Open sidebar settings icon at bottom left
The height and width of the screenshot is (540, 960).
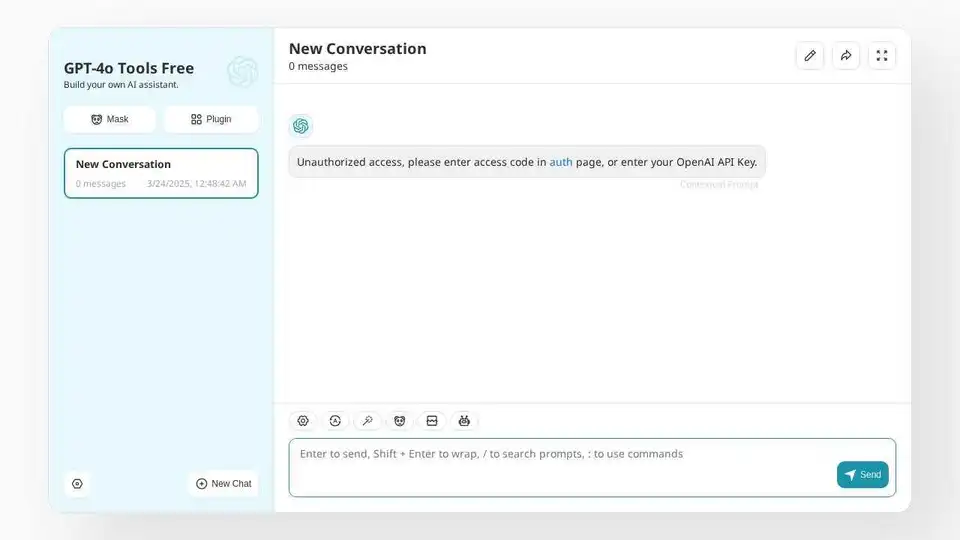pyautogui.click(x=77, y=484)
